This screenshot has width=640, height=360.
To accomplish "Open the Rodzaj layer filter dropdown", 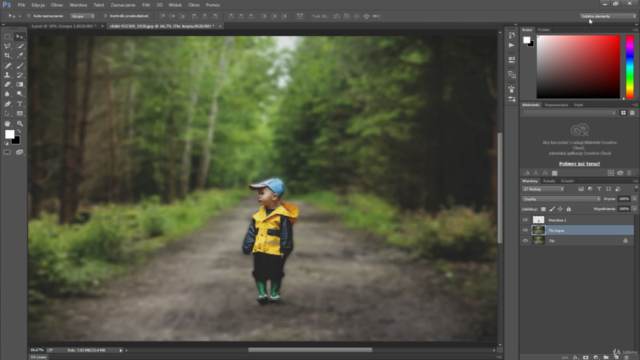I will pyautogui.click(x=543, y=189).
